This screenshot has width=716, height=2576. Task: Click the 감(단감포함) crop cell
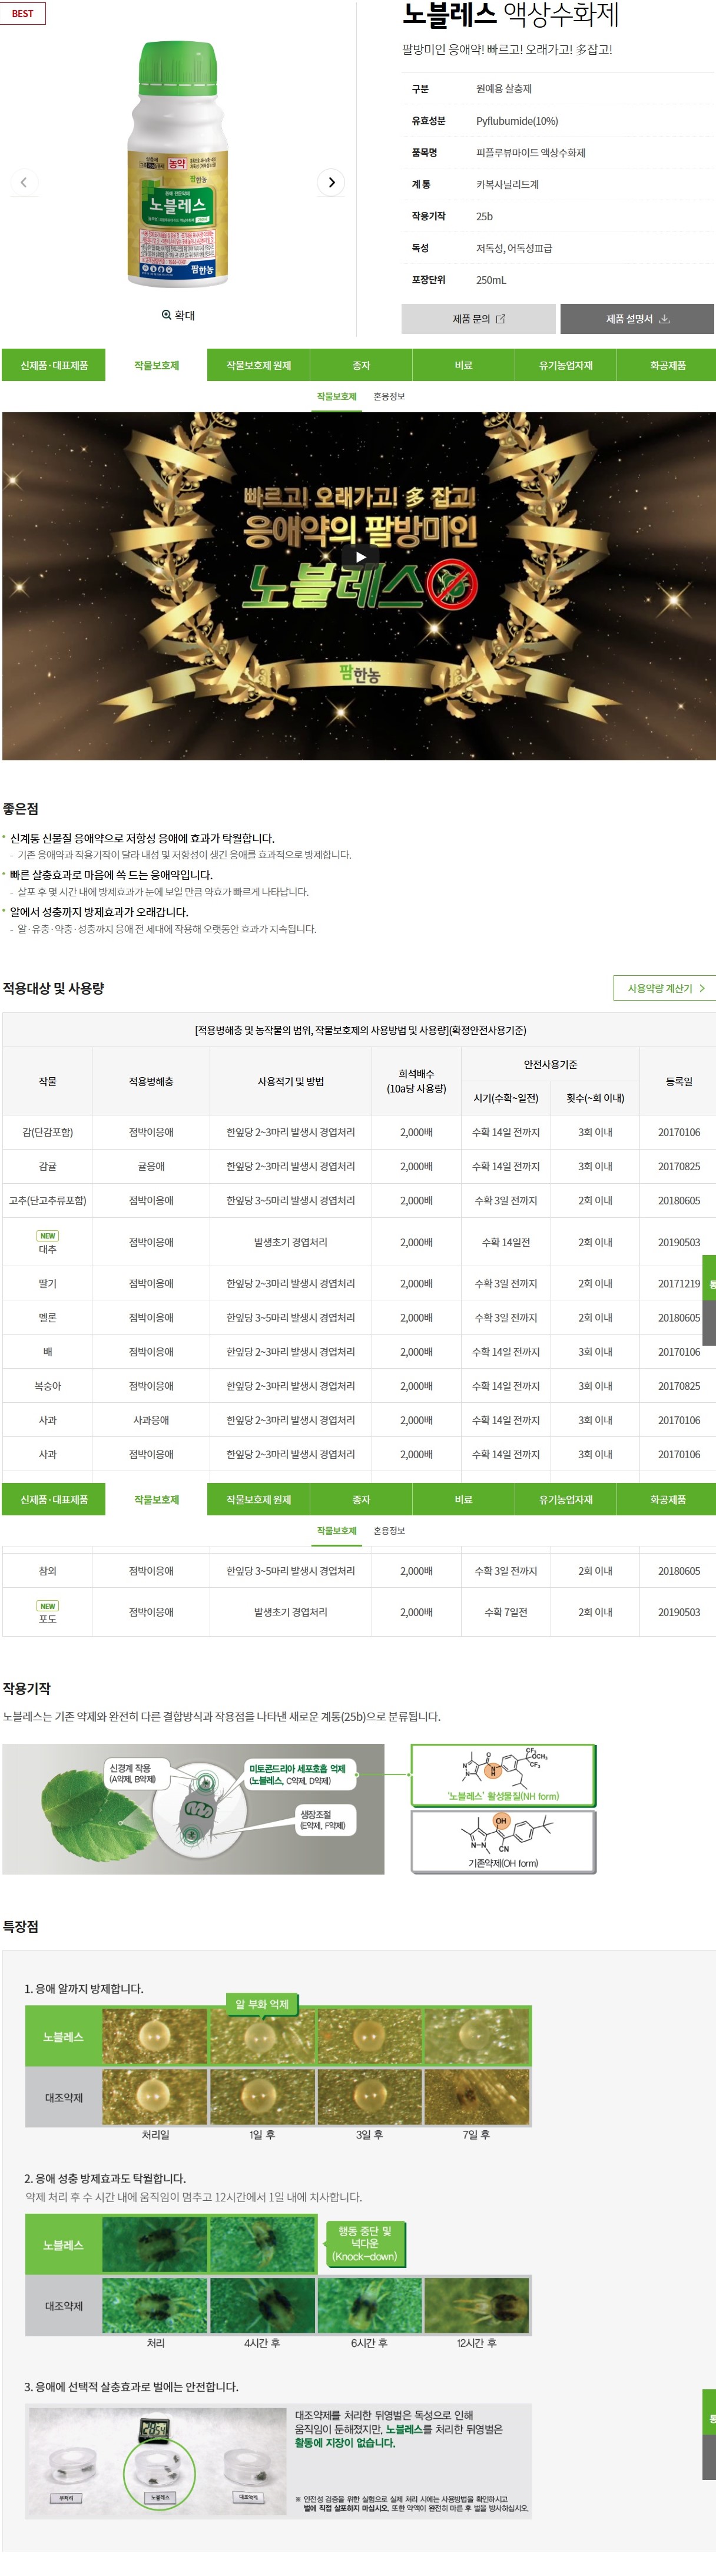click(47, 1132)
